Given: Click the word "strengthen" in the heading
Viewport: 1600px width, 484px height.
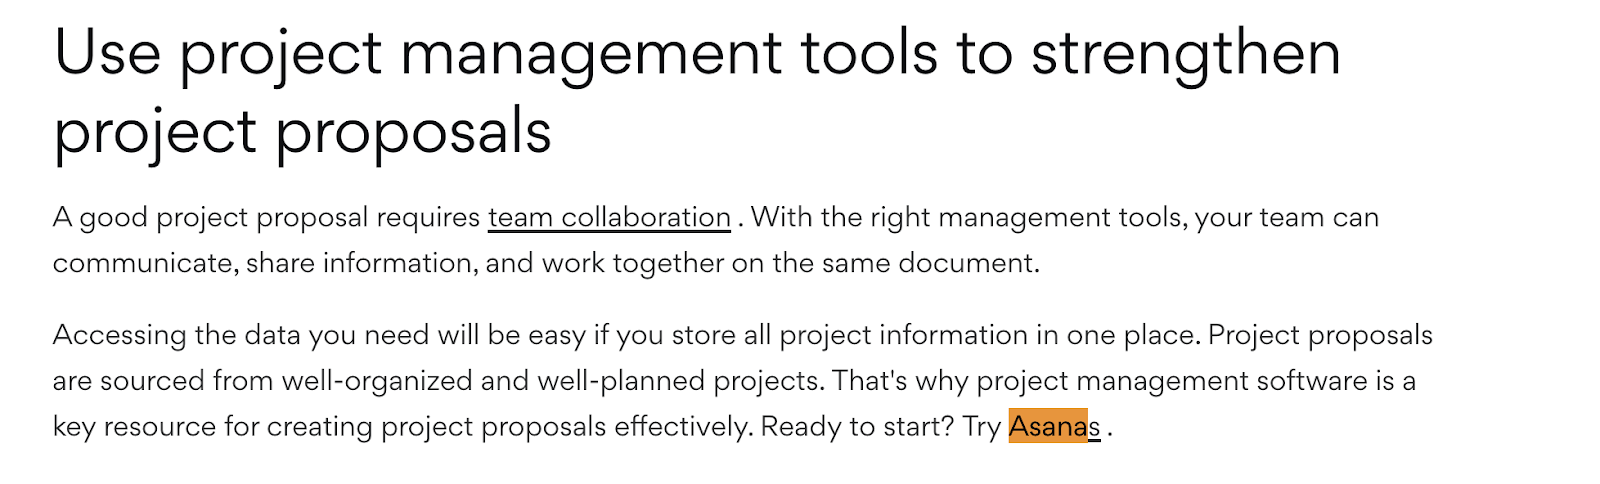Looking at the screenshot, I should [x=1185, y=54].
